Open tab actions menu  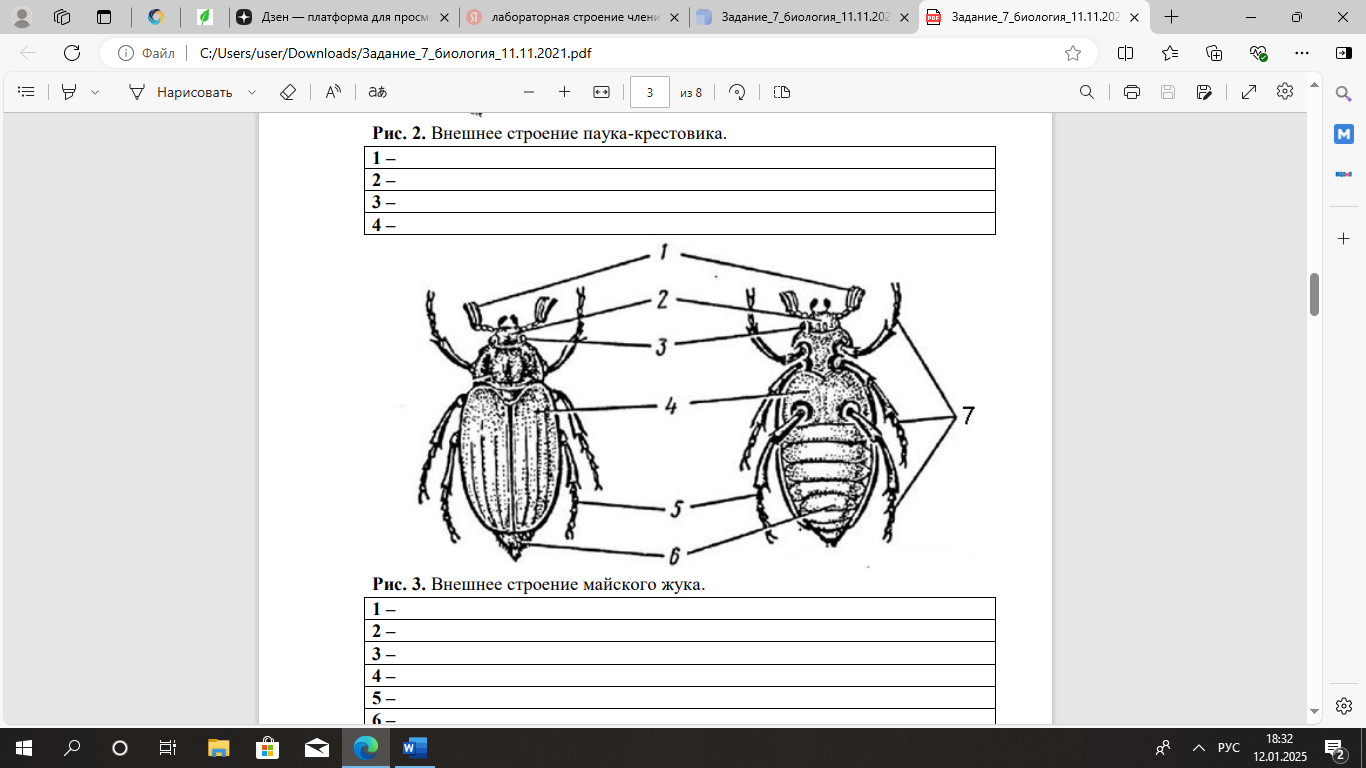coord(104,17)
